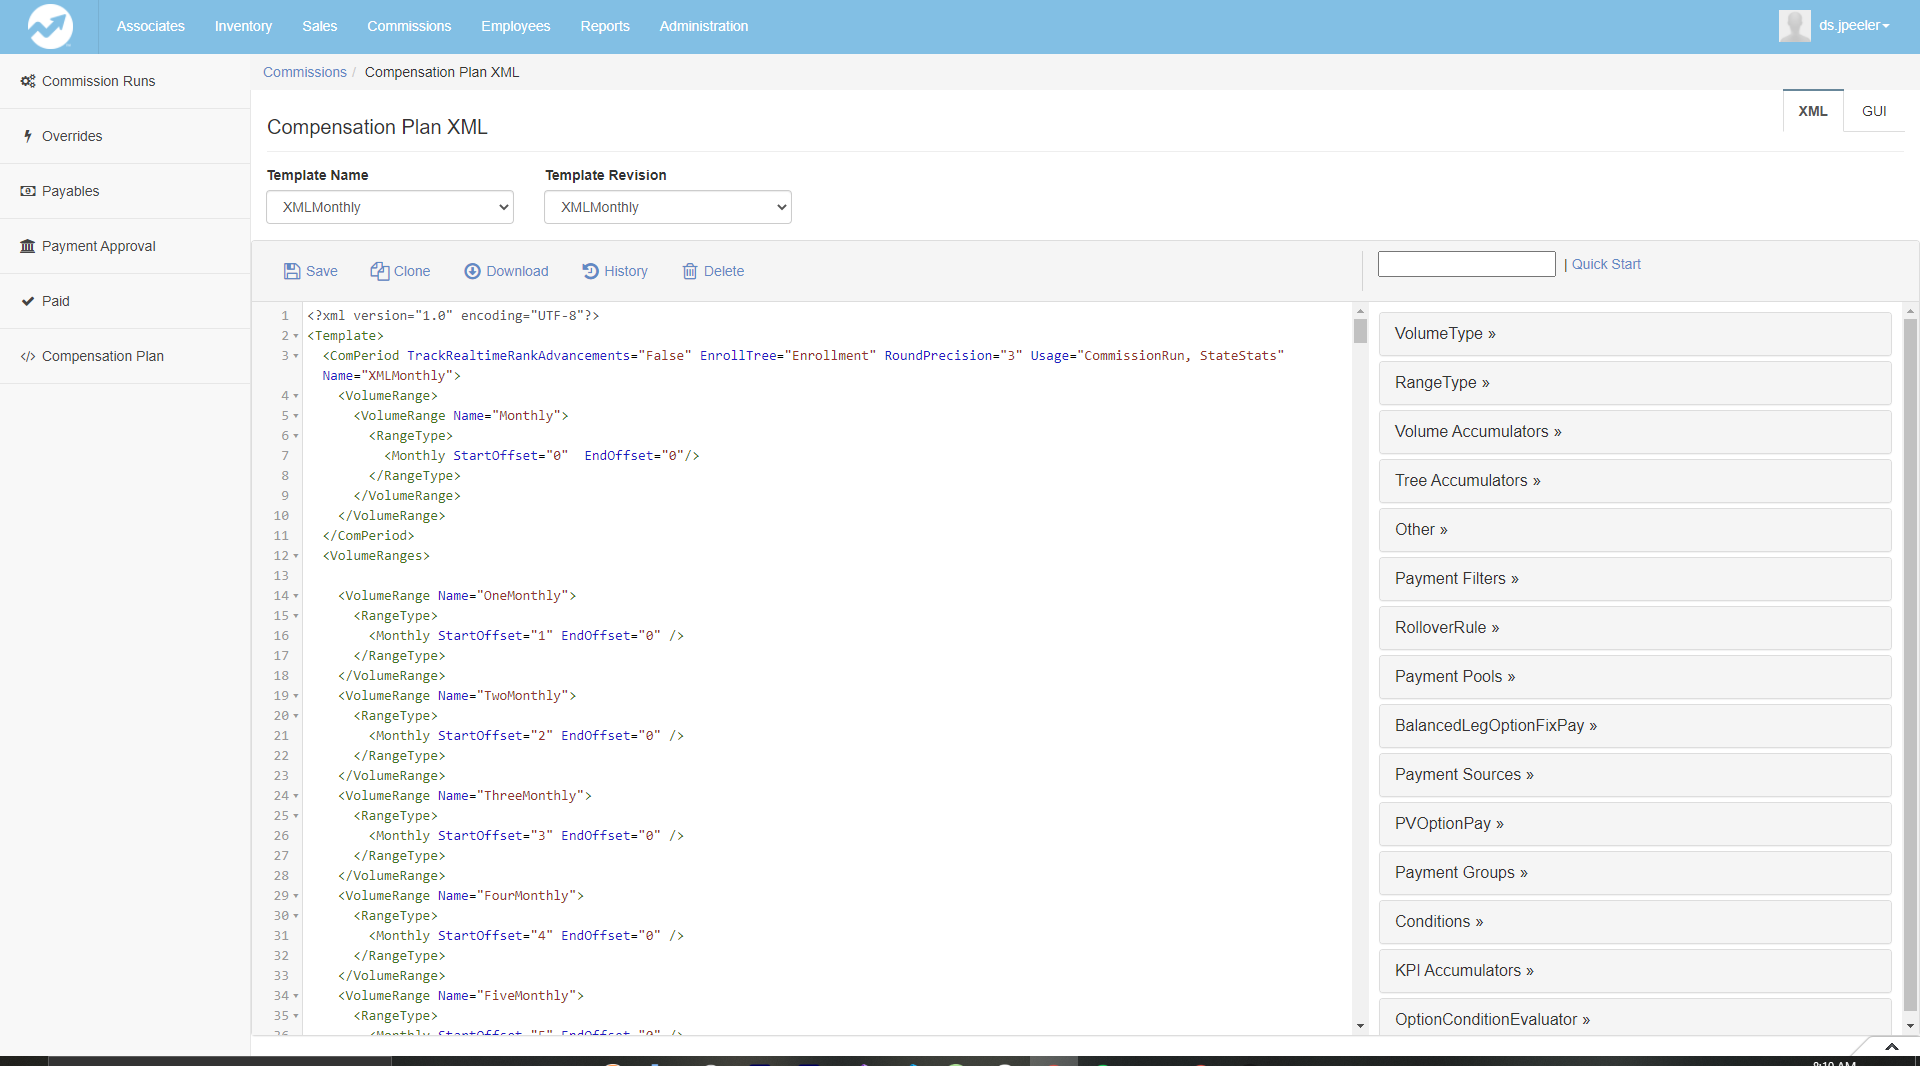Expand the BalancedLegOptionFixPay snippet panel
The image size is (1920, 1066).
pos(1635,726)
